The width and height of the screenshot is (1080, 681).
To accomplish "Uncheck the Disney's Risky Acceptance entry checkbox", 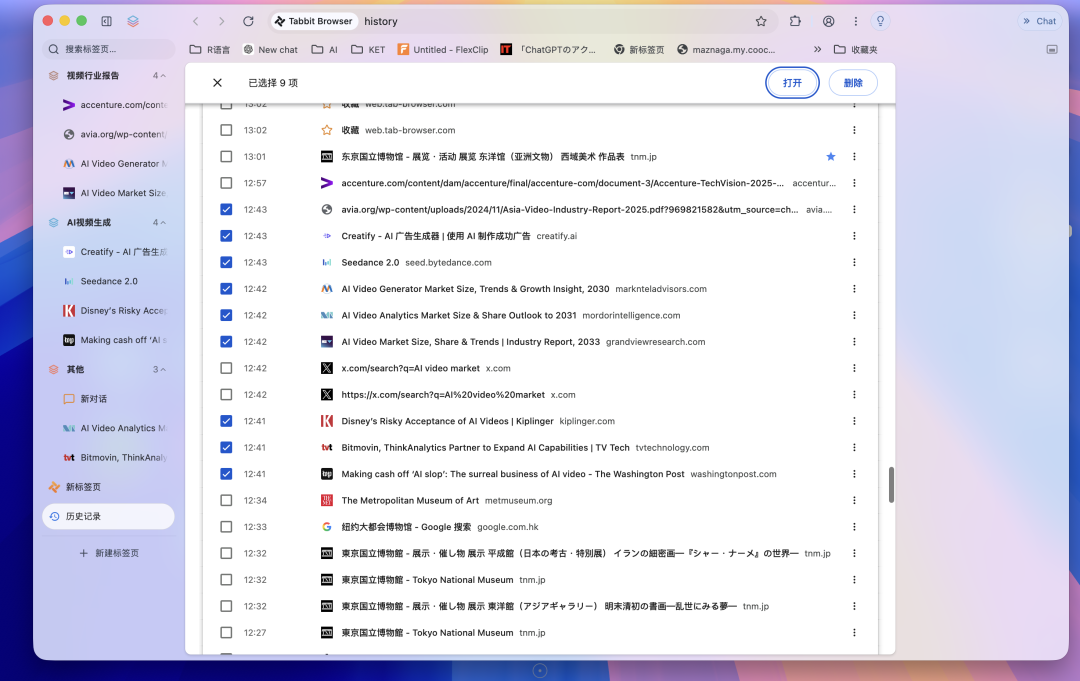I will click(x=226, y=421).
